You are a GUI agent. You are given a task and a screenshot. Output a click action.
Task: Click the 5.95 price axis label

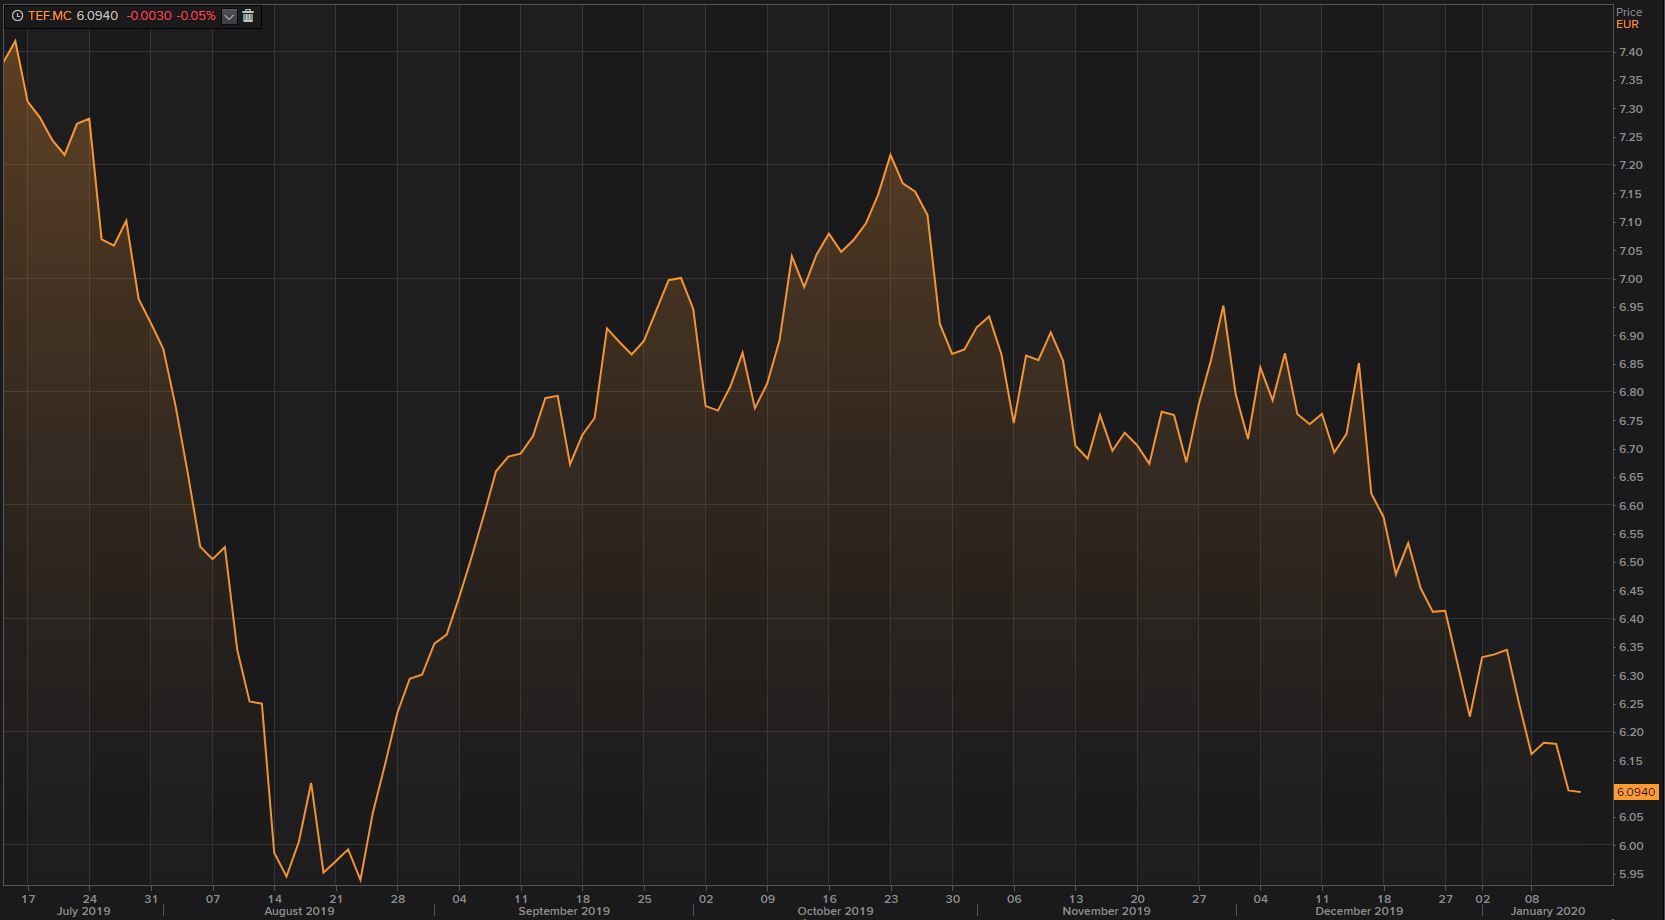1630,874
